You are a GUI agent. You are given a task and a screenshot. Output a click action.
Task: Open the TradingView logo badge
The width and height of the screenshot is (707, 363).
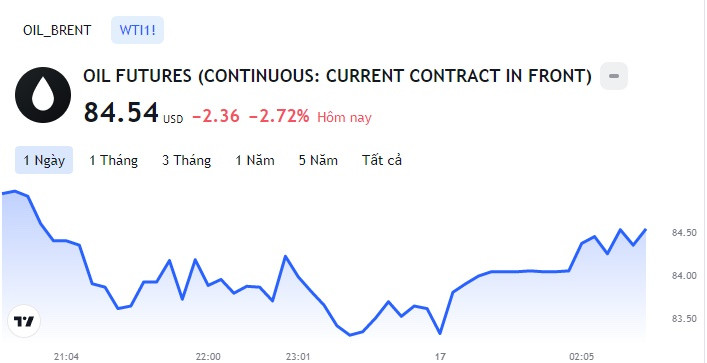tap(24, 322)
